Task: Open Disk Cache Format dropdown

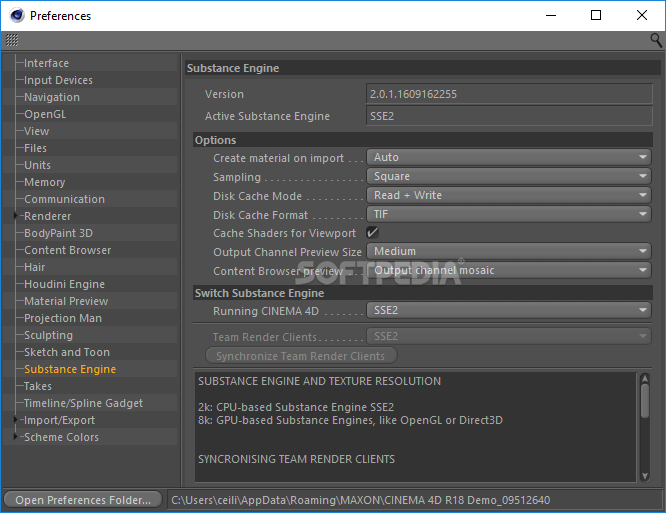Action: pos(509,214)
